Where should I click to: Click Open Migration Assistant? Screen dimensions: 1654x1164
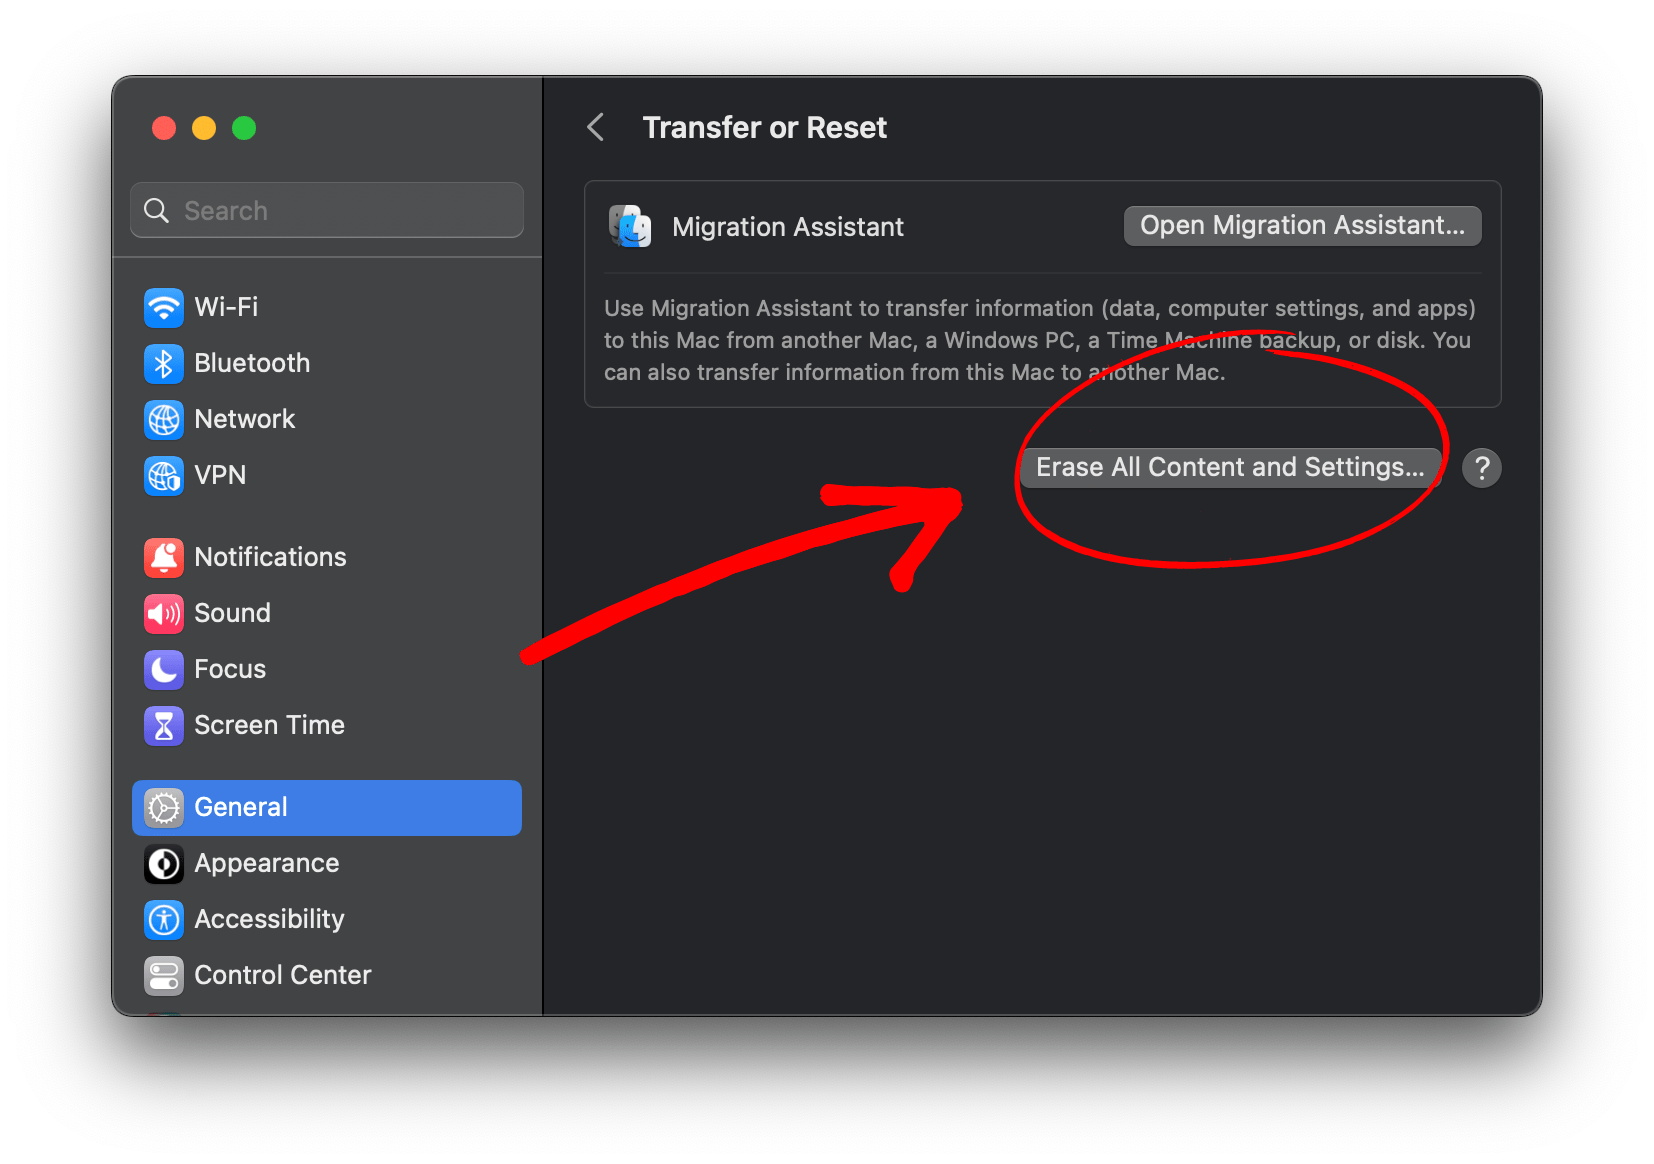pyautogui.click(x=1301, y=225)
